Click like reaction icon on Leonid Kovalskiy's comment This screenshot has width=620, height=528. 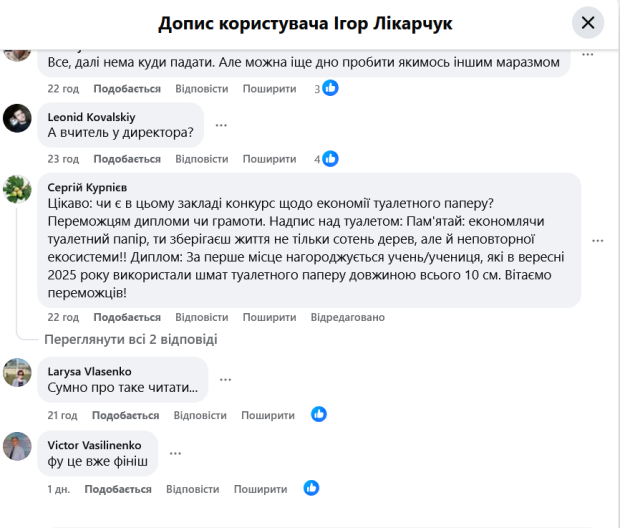point(330,158)
